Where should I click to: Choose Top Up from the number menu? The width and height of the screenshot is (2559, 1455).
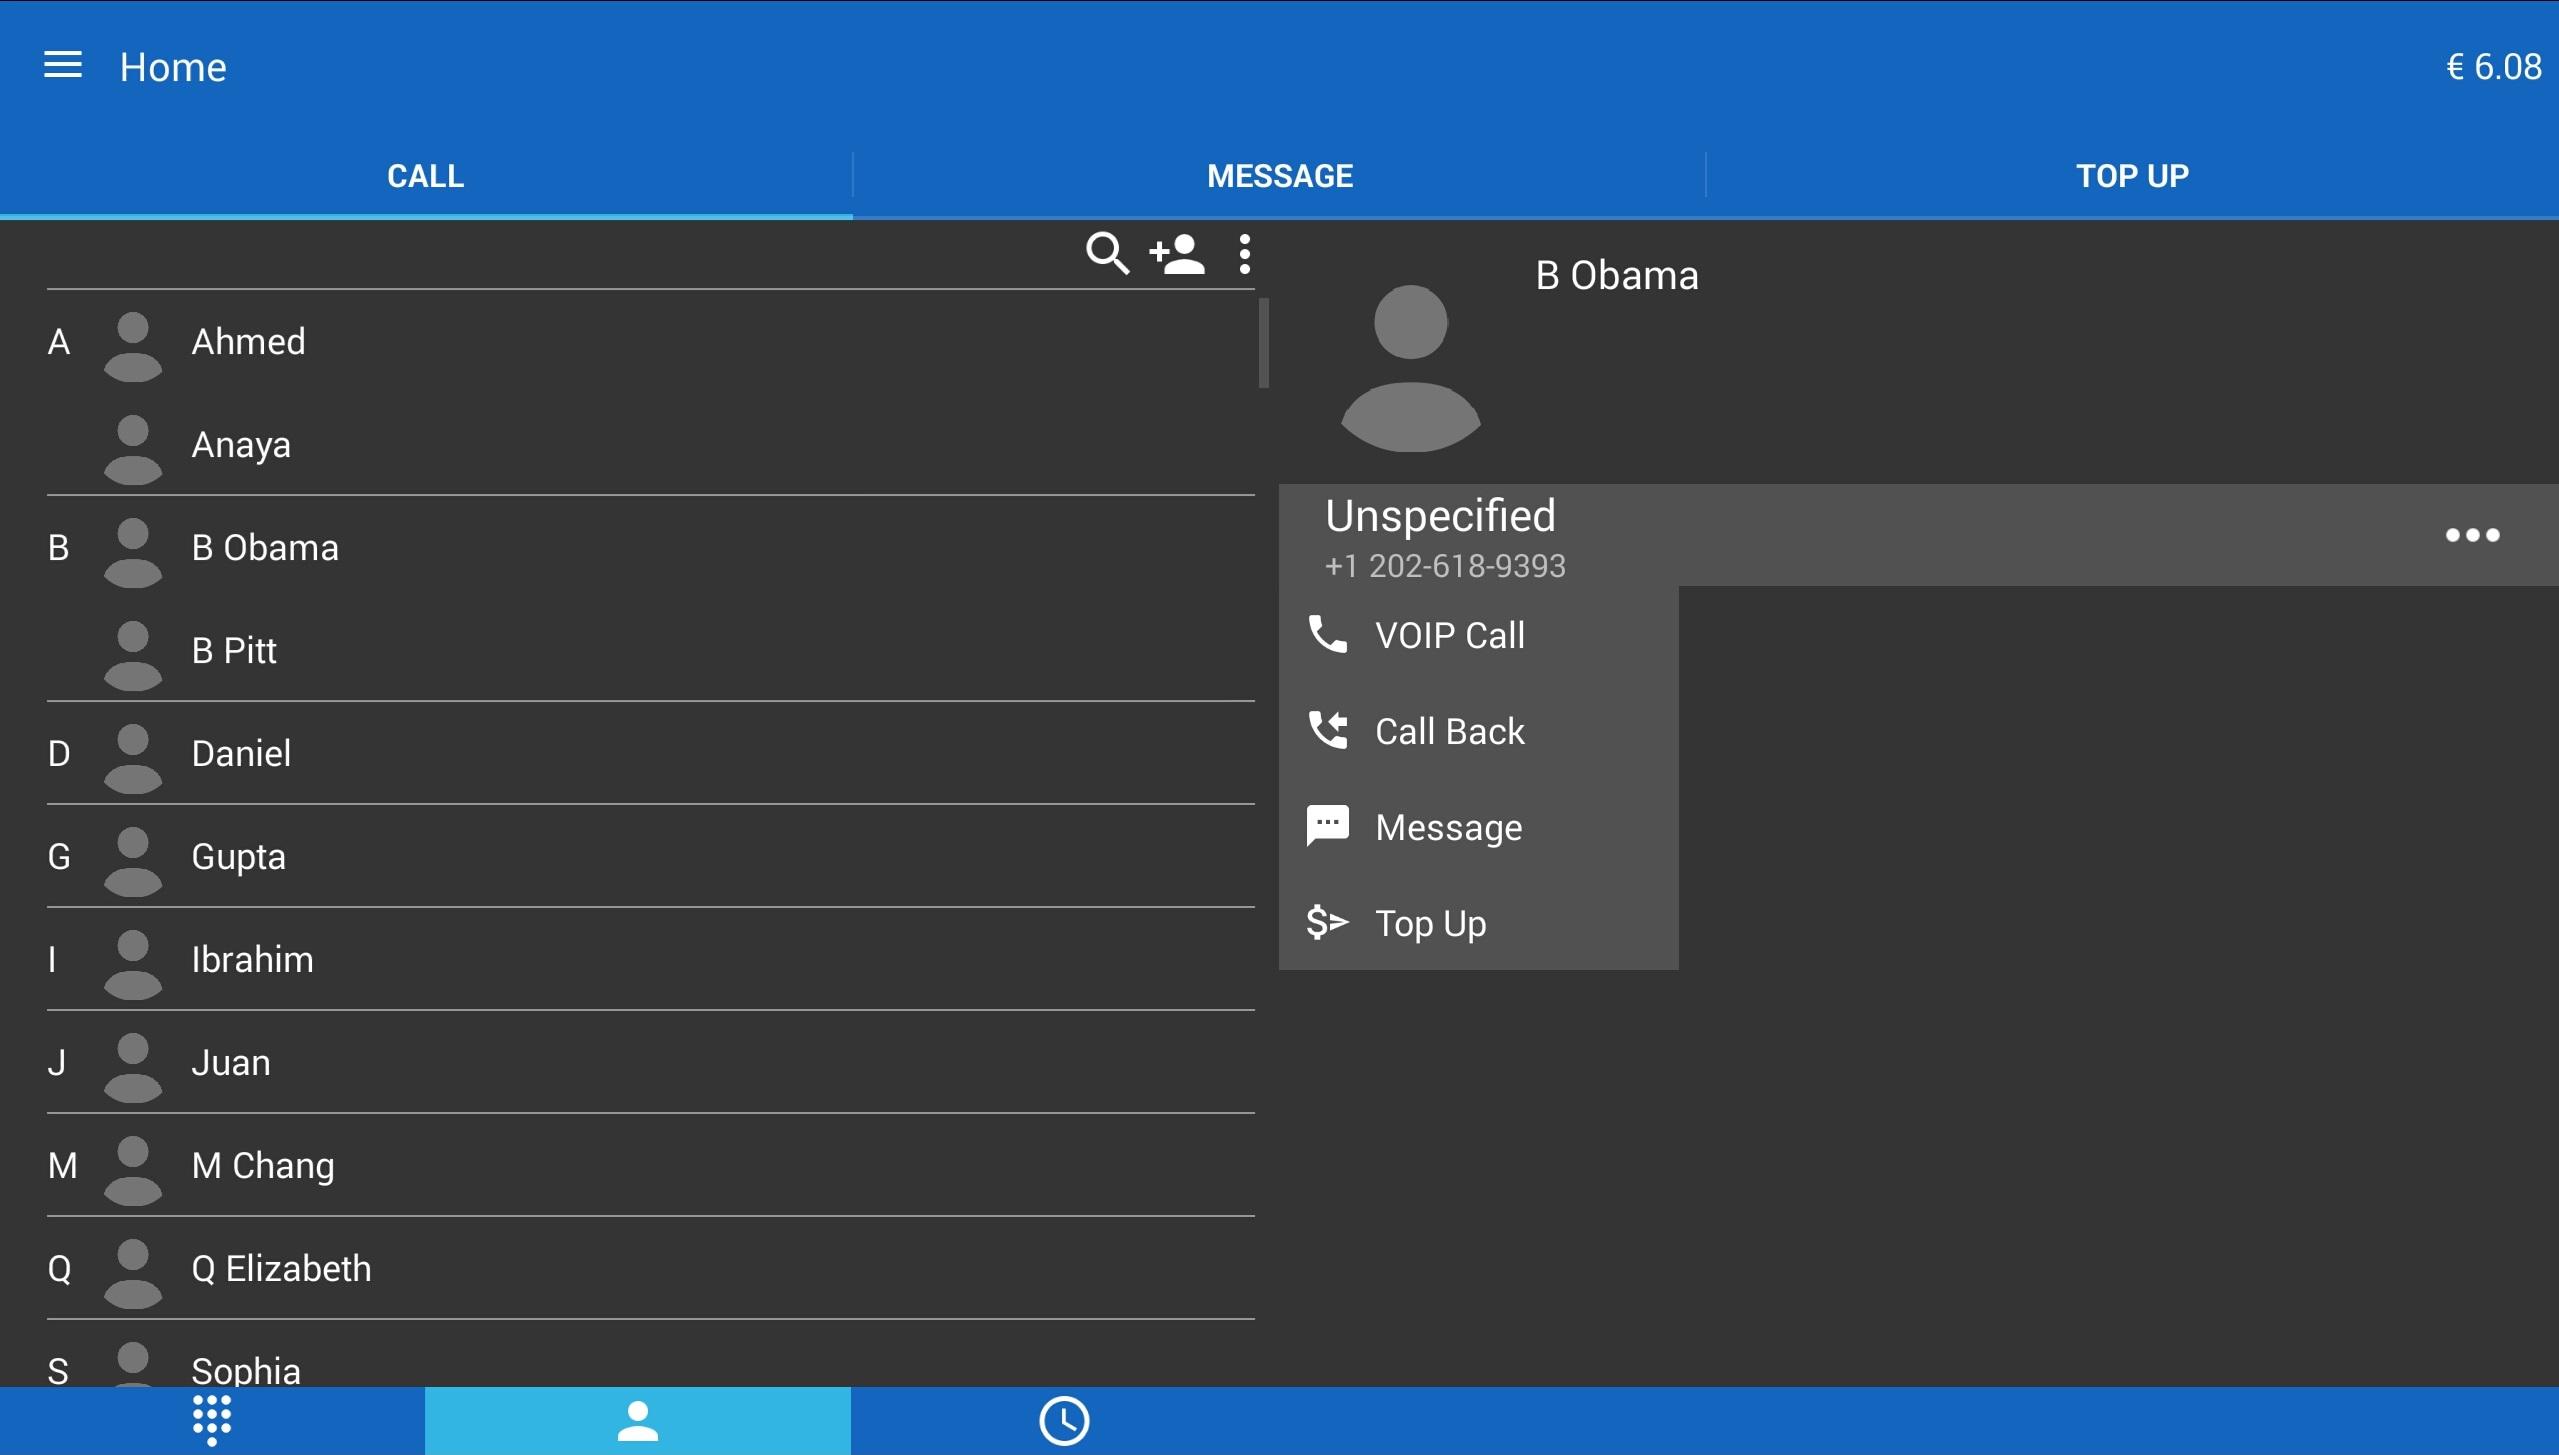pyautogui.click(x=1430, y=923)
